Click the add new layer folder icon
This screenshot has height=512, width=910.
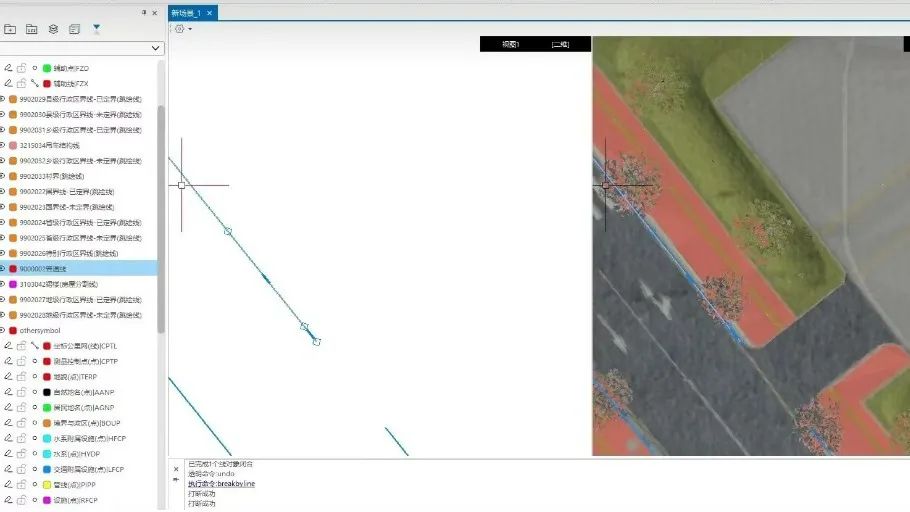(10, 29)
